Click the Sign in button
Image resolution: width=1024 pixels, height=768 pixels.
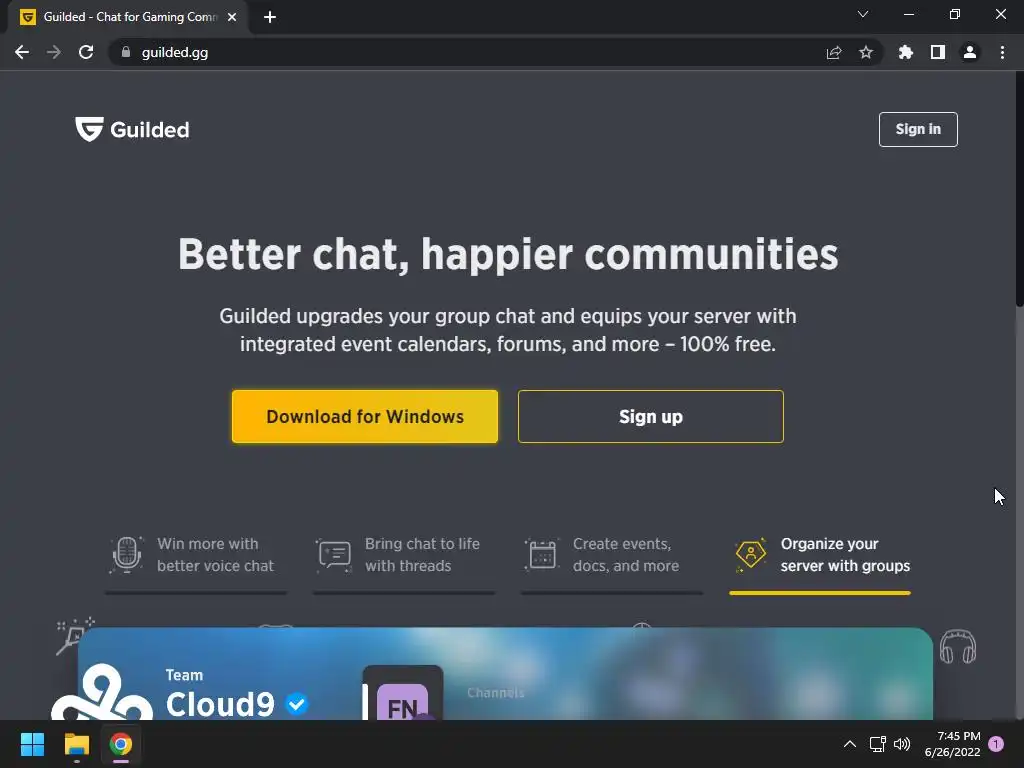coord(918,129)
